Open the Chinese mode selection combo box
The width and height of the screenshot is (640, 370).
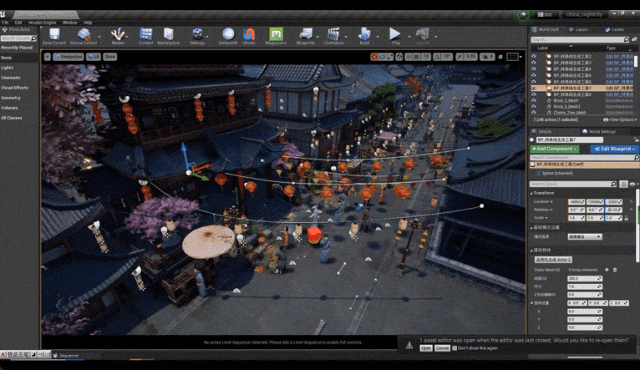pos(584,237)
